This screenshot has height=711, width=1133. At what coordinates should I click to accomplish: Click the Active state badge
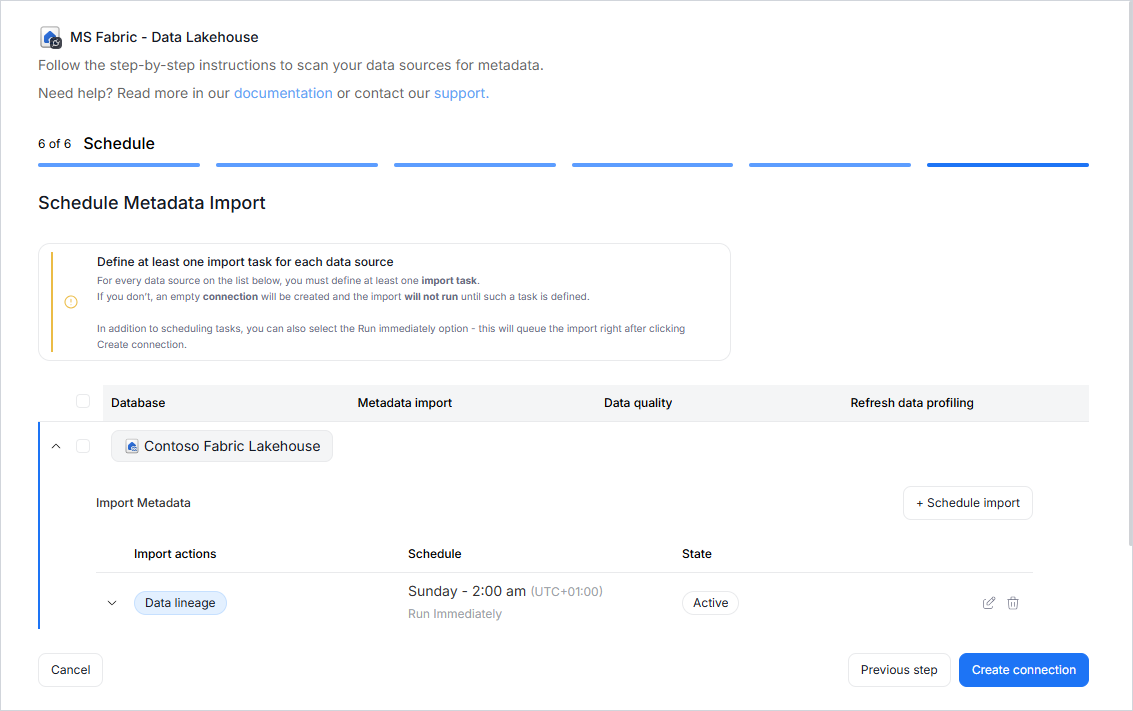coord(710,603)
